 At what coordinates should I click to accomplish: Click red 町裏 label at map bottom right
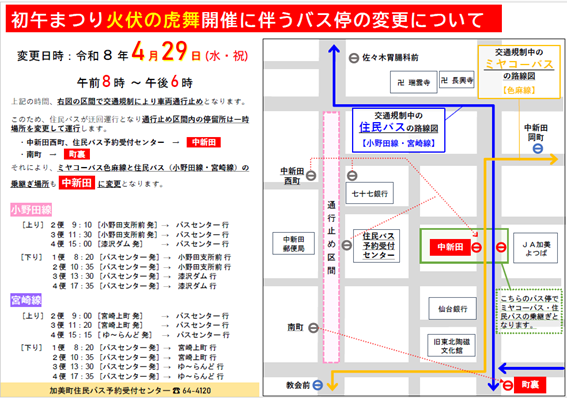[530, 385]
